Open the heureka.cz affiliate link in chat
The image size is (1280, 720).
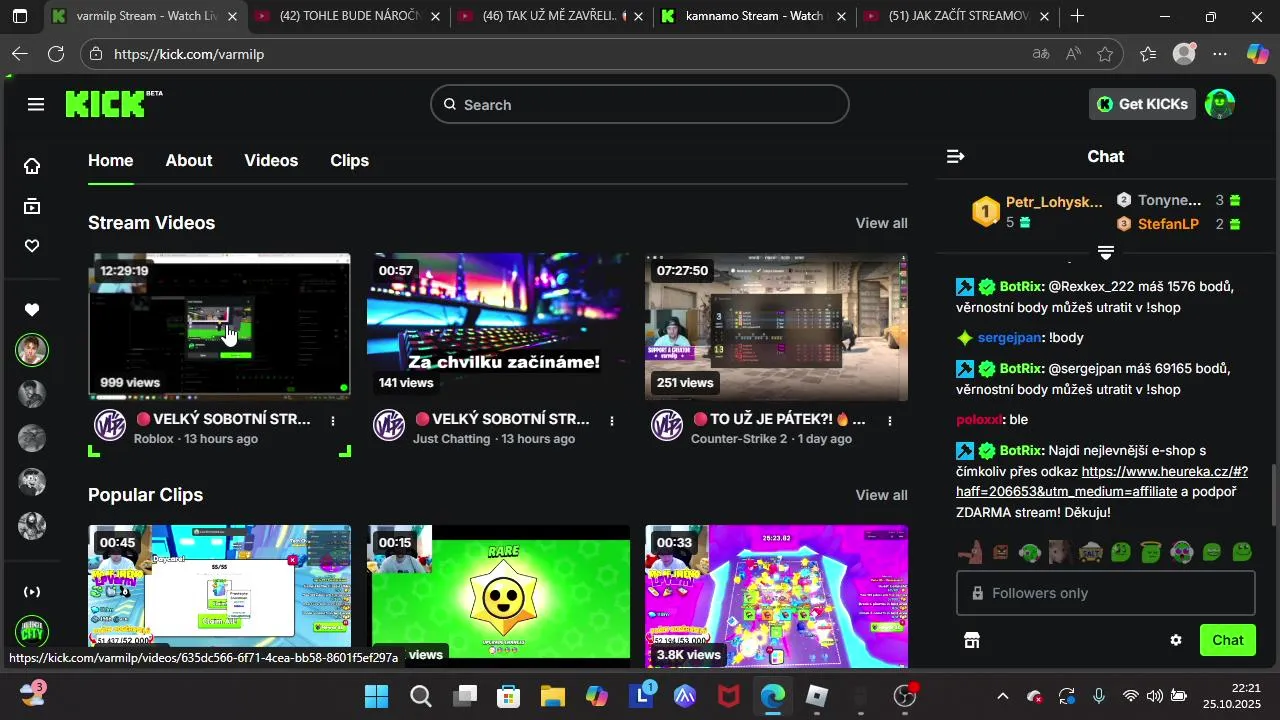(x=1103, y=481)
